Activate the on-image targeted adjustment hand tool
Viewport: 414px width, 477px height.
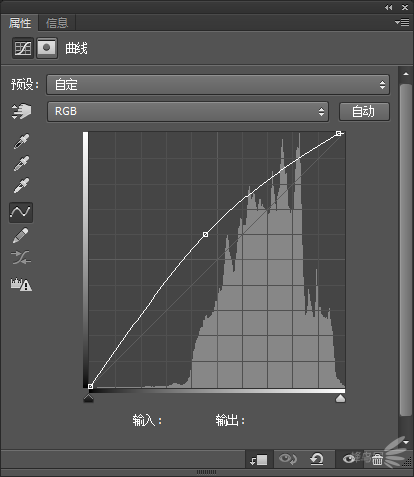[x=21, y=111]
